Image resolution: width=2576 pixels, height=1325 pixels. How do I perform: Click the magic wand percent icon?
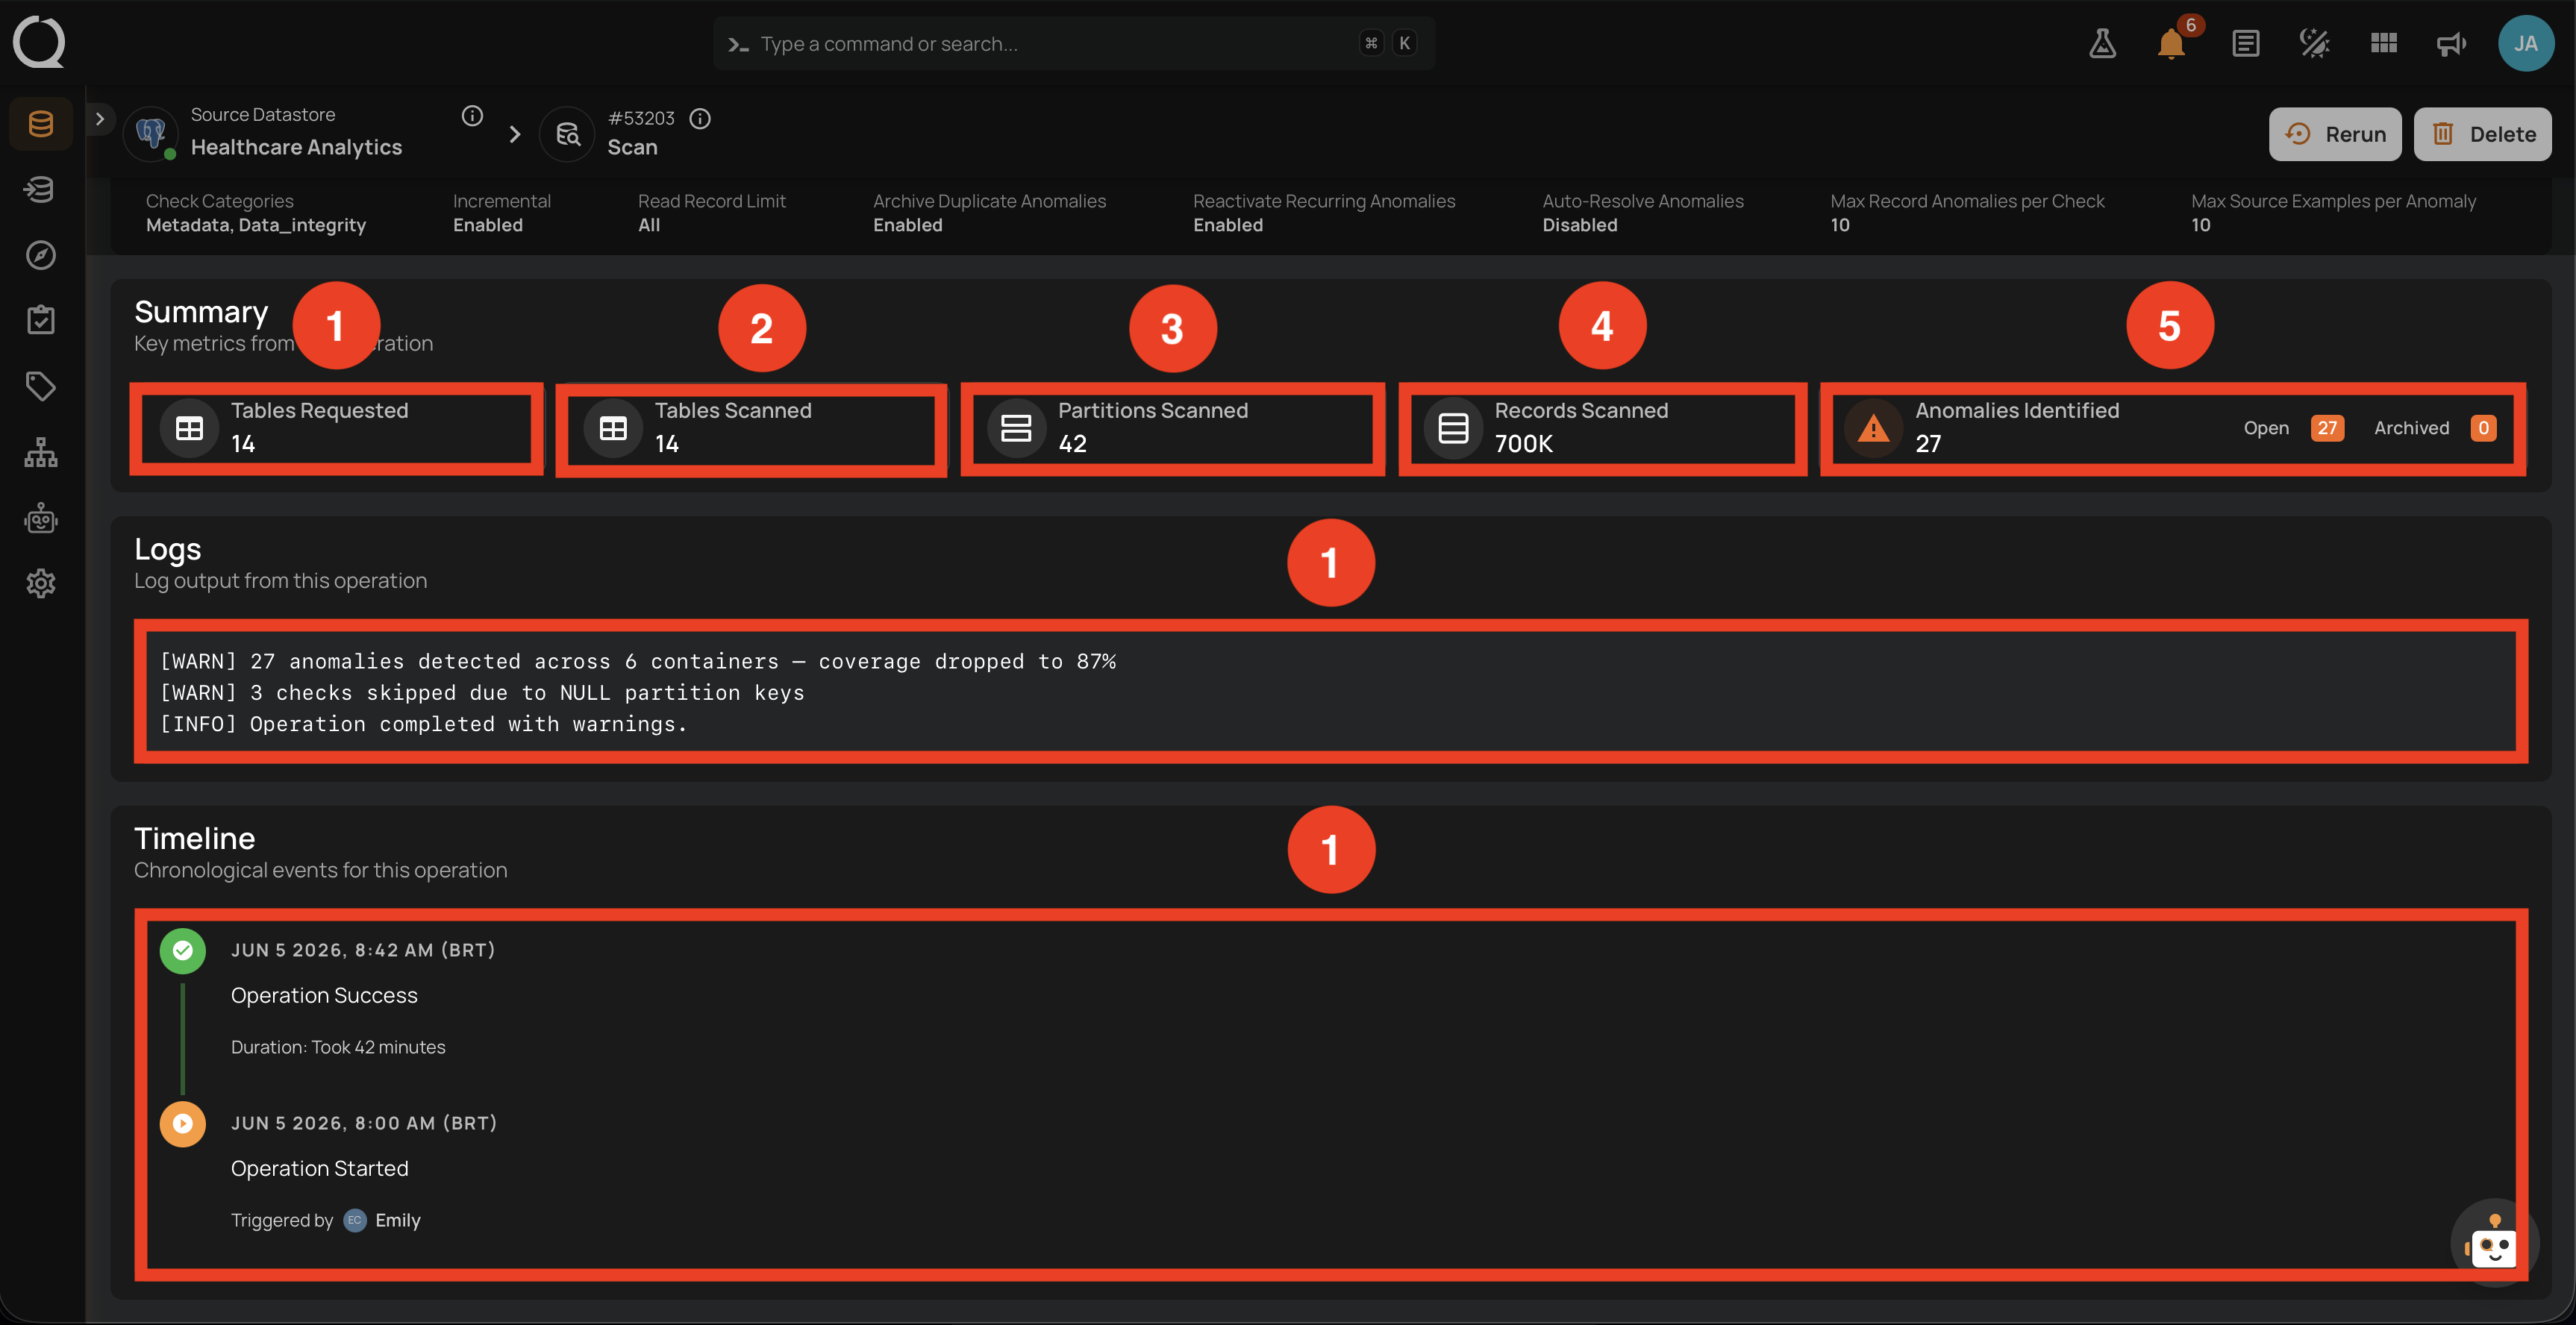[x=2314, y=43]
